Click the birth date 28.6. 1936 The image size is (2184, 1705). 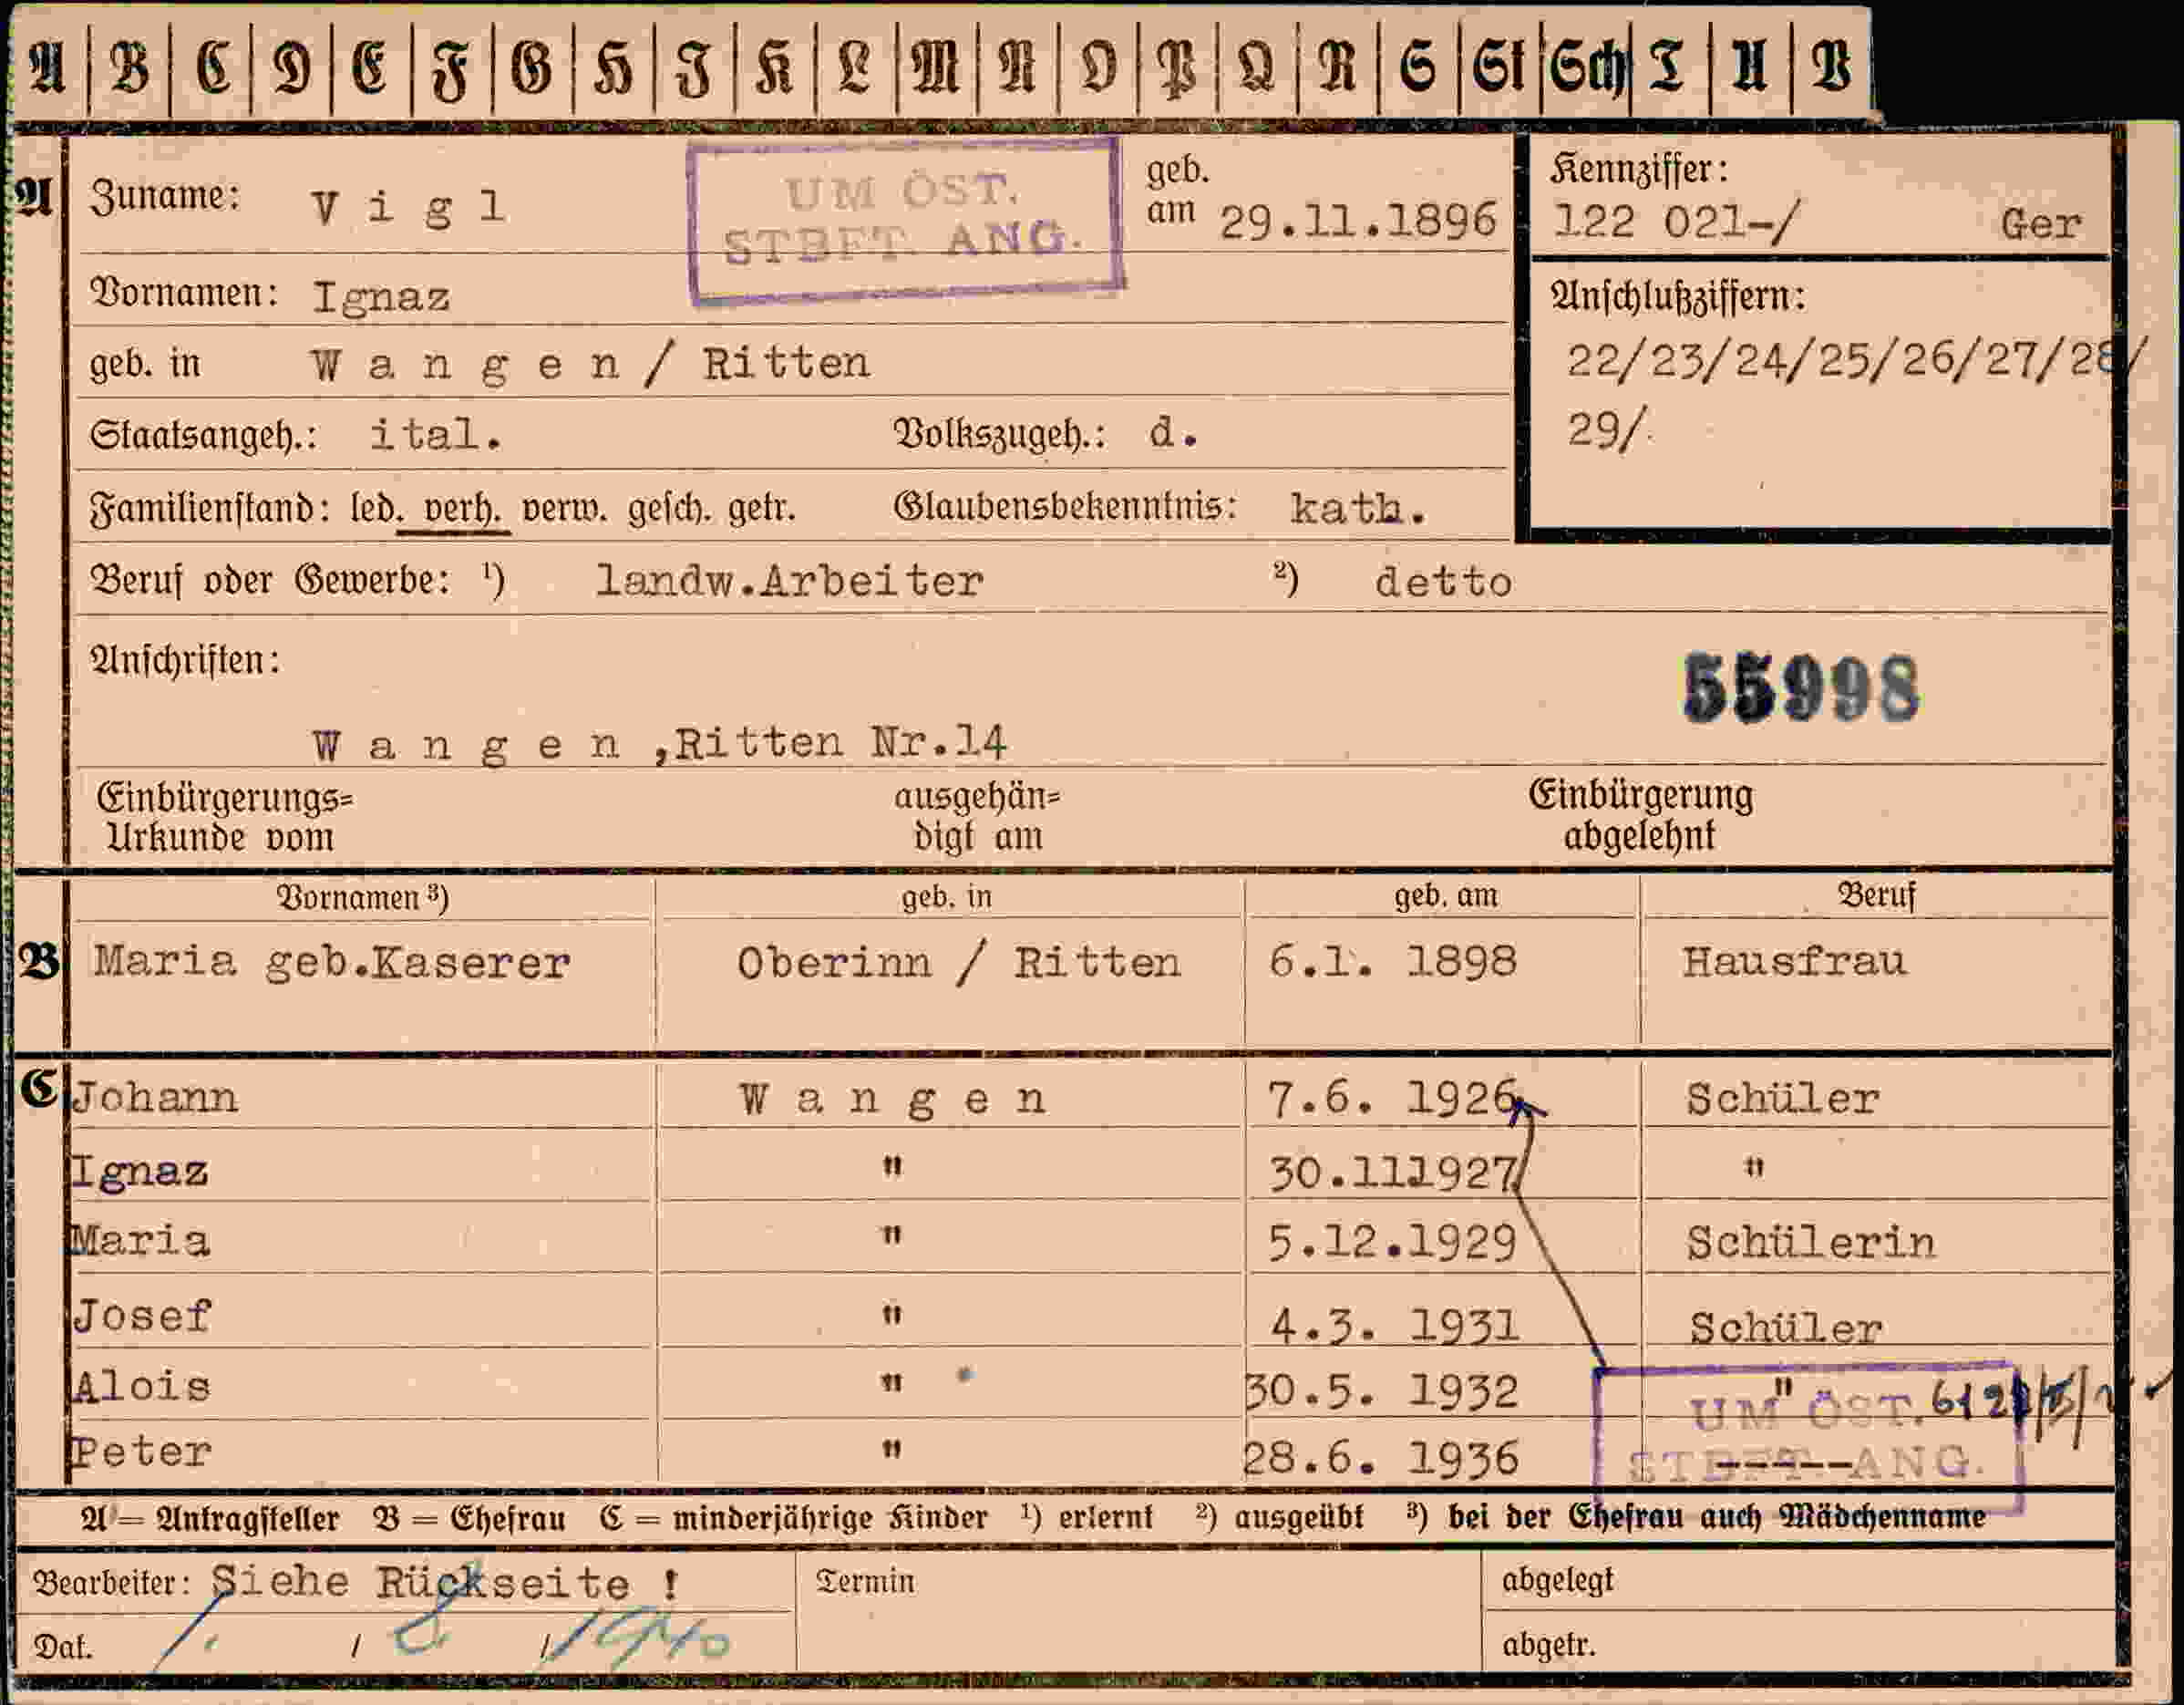1381,1460
